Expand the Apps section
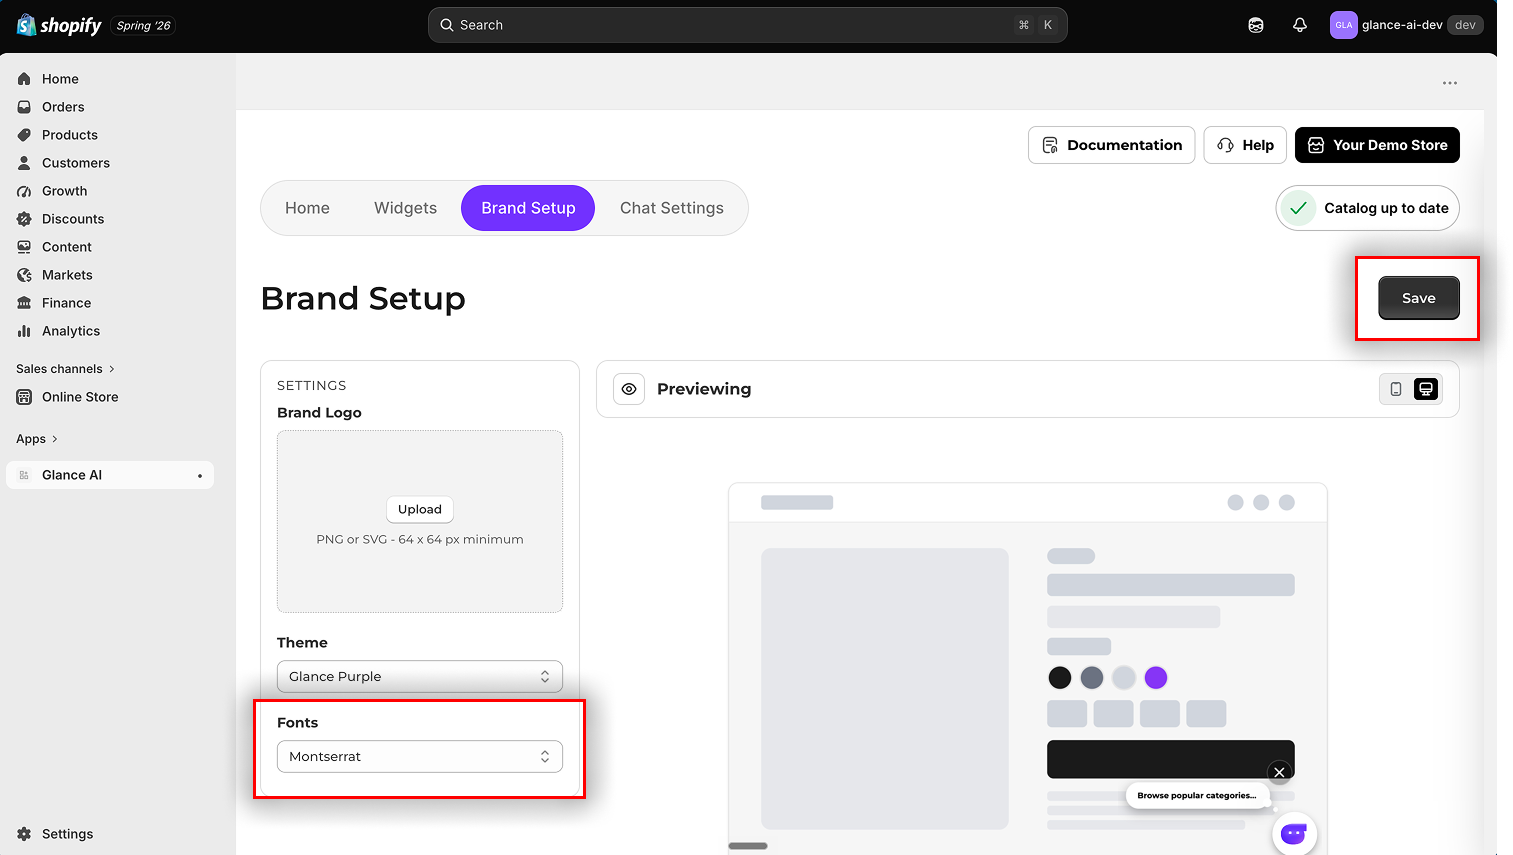 click(37, 439)
